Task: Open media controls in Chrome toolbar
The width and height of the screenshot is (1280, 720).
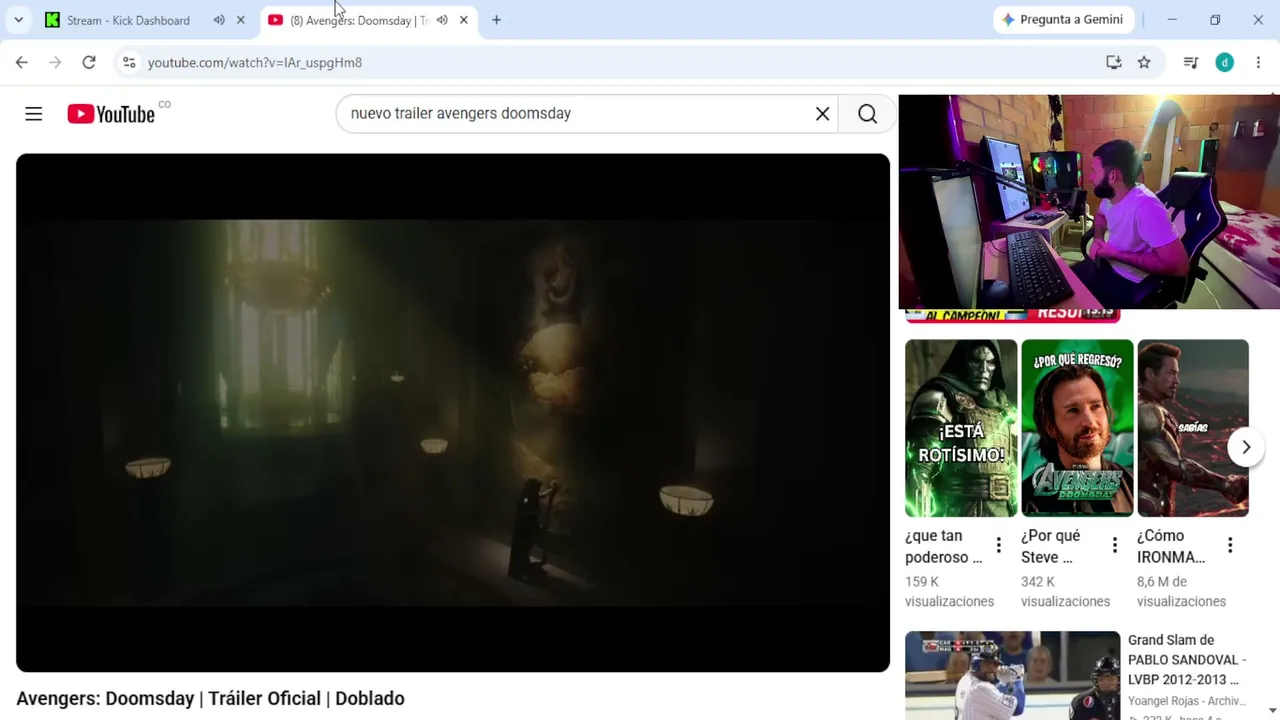Action: pyautogui.click(x=1190, y=62)
